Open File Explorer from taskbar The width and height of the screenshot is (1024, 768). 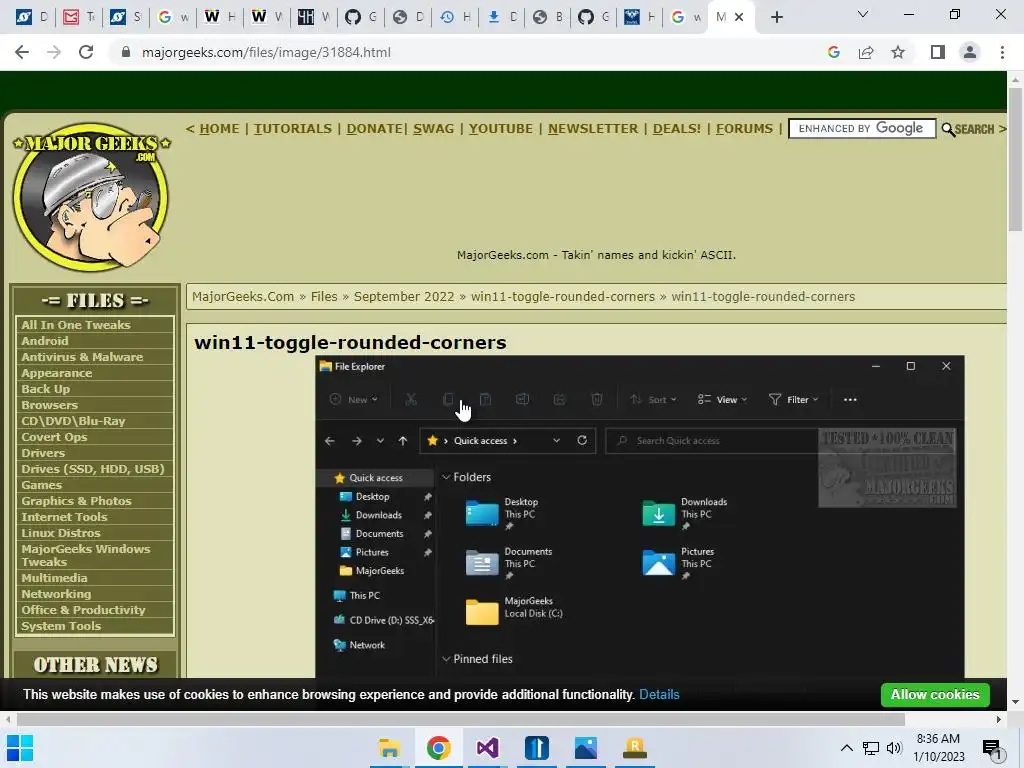[389, 748]
